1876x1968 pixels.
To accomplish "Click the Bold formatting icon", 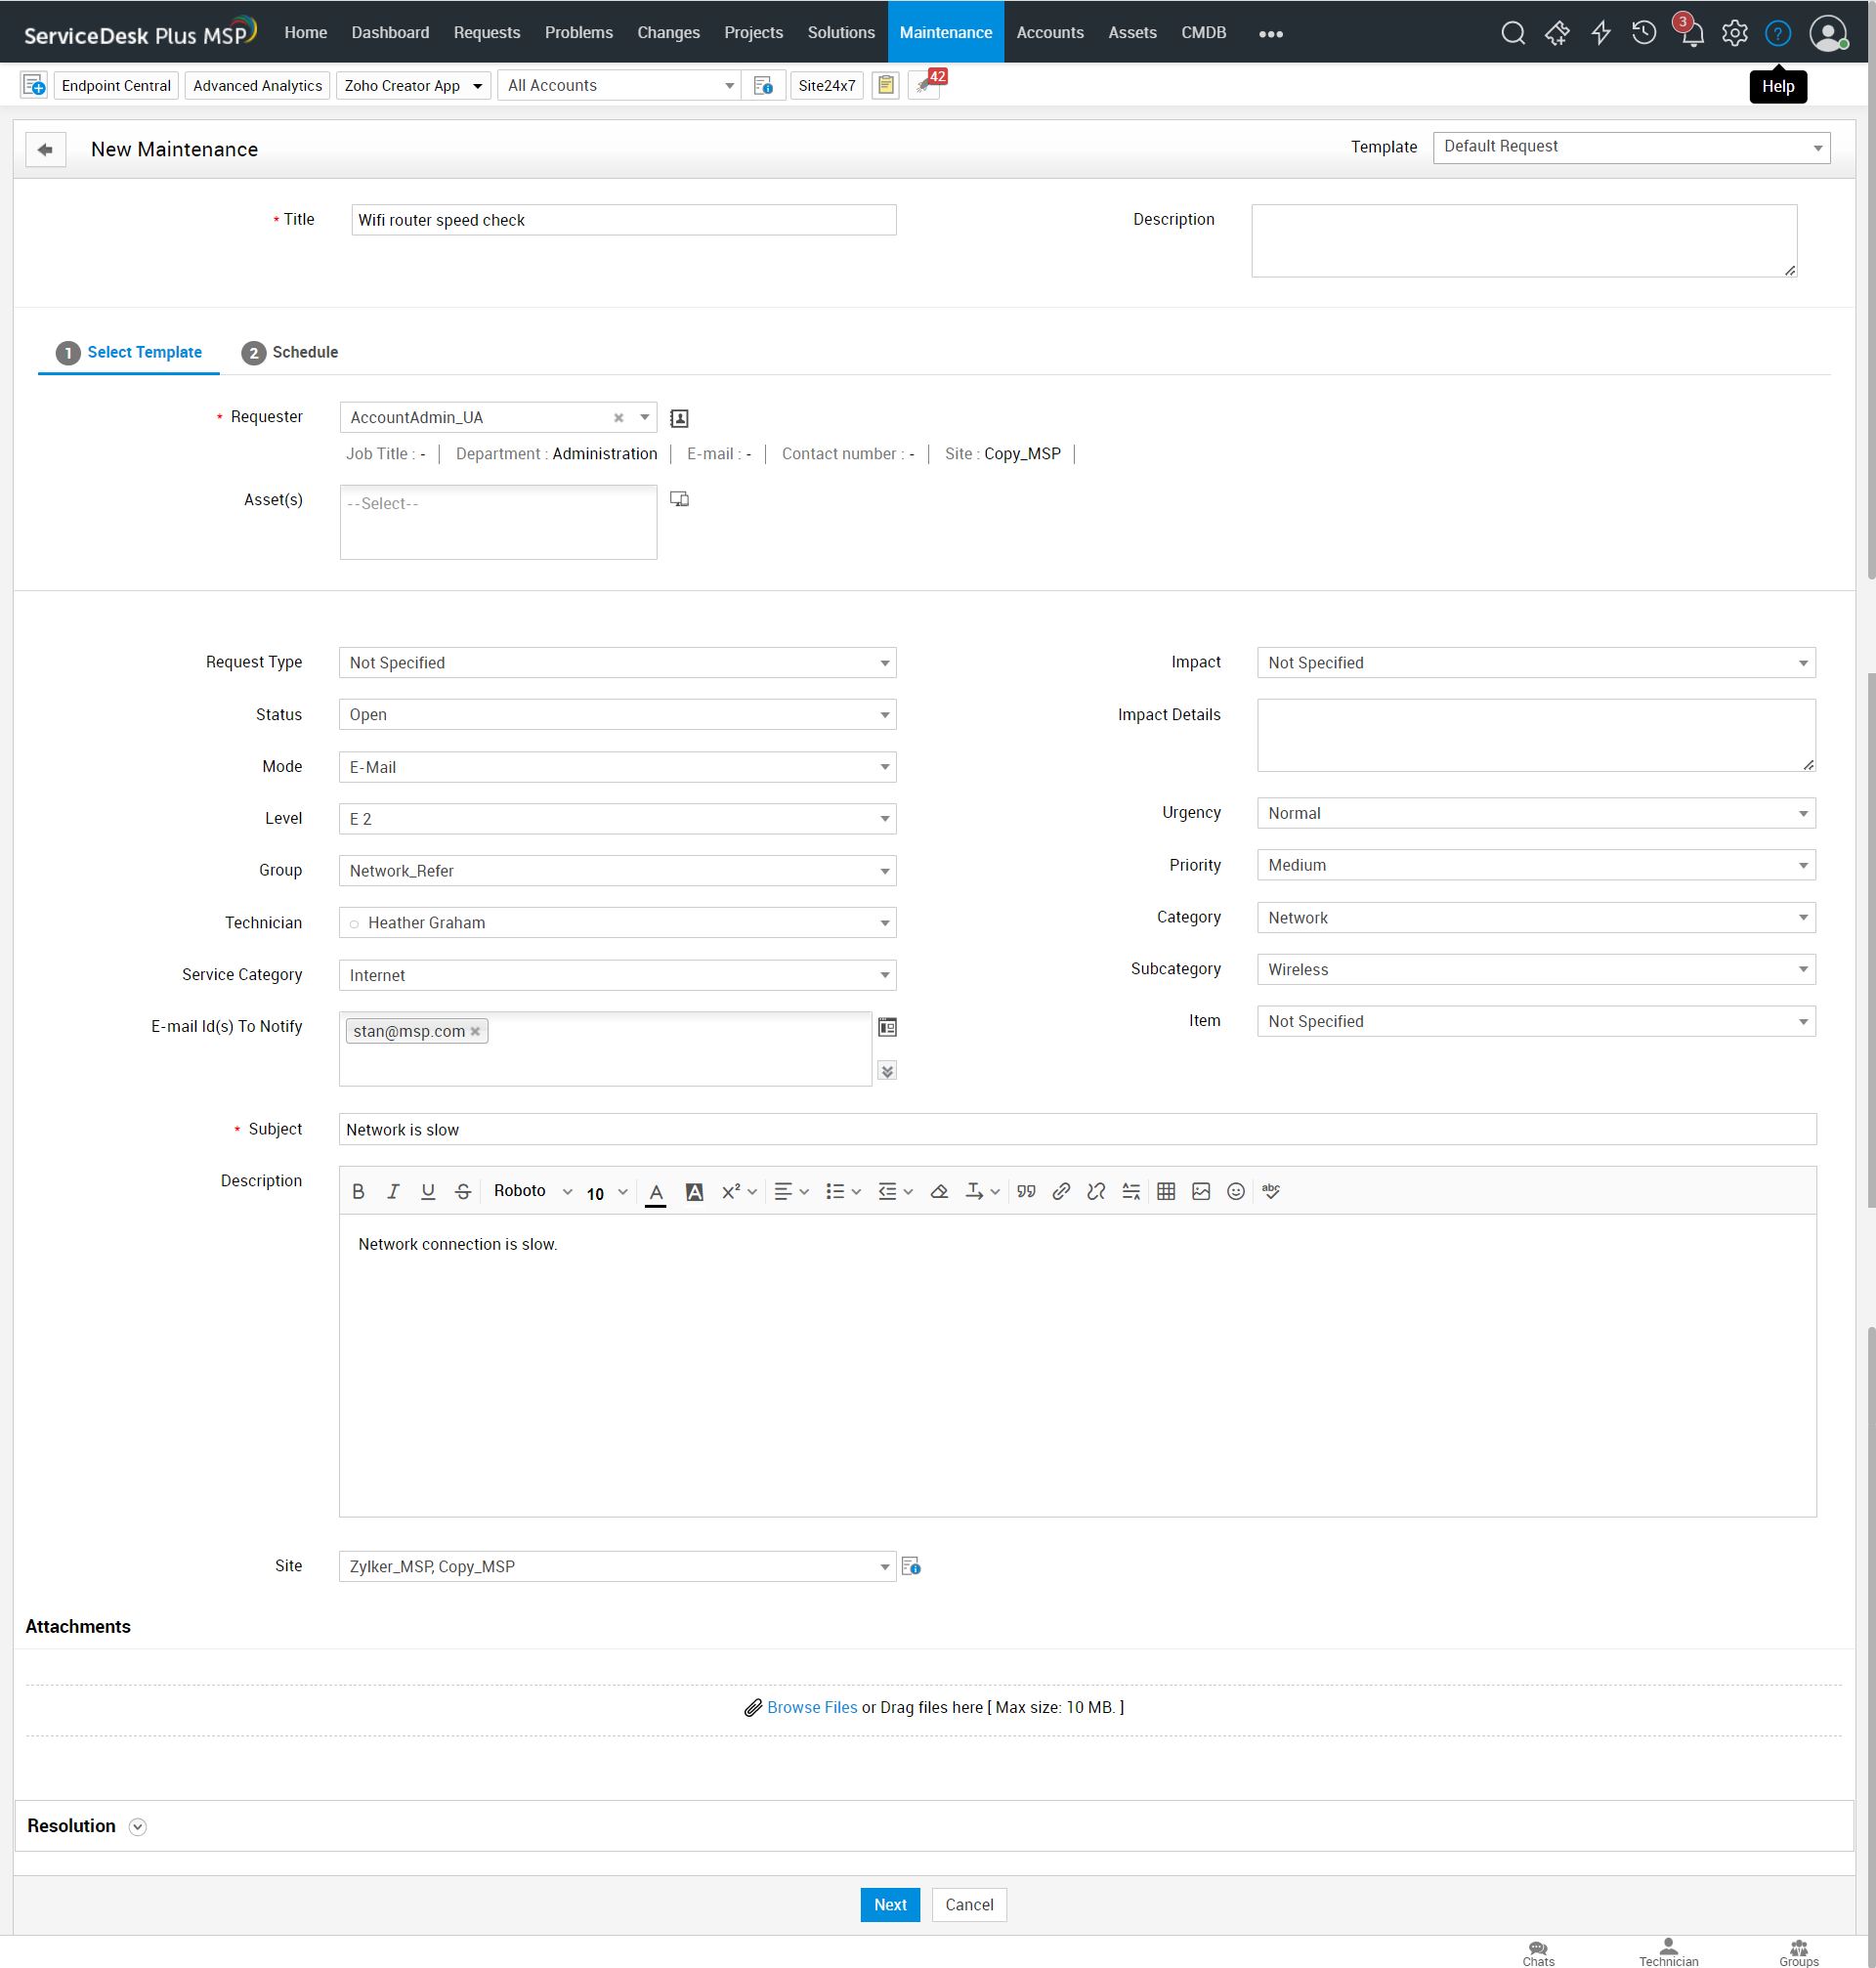I will tap(358, 1191).
